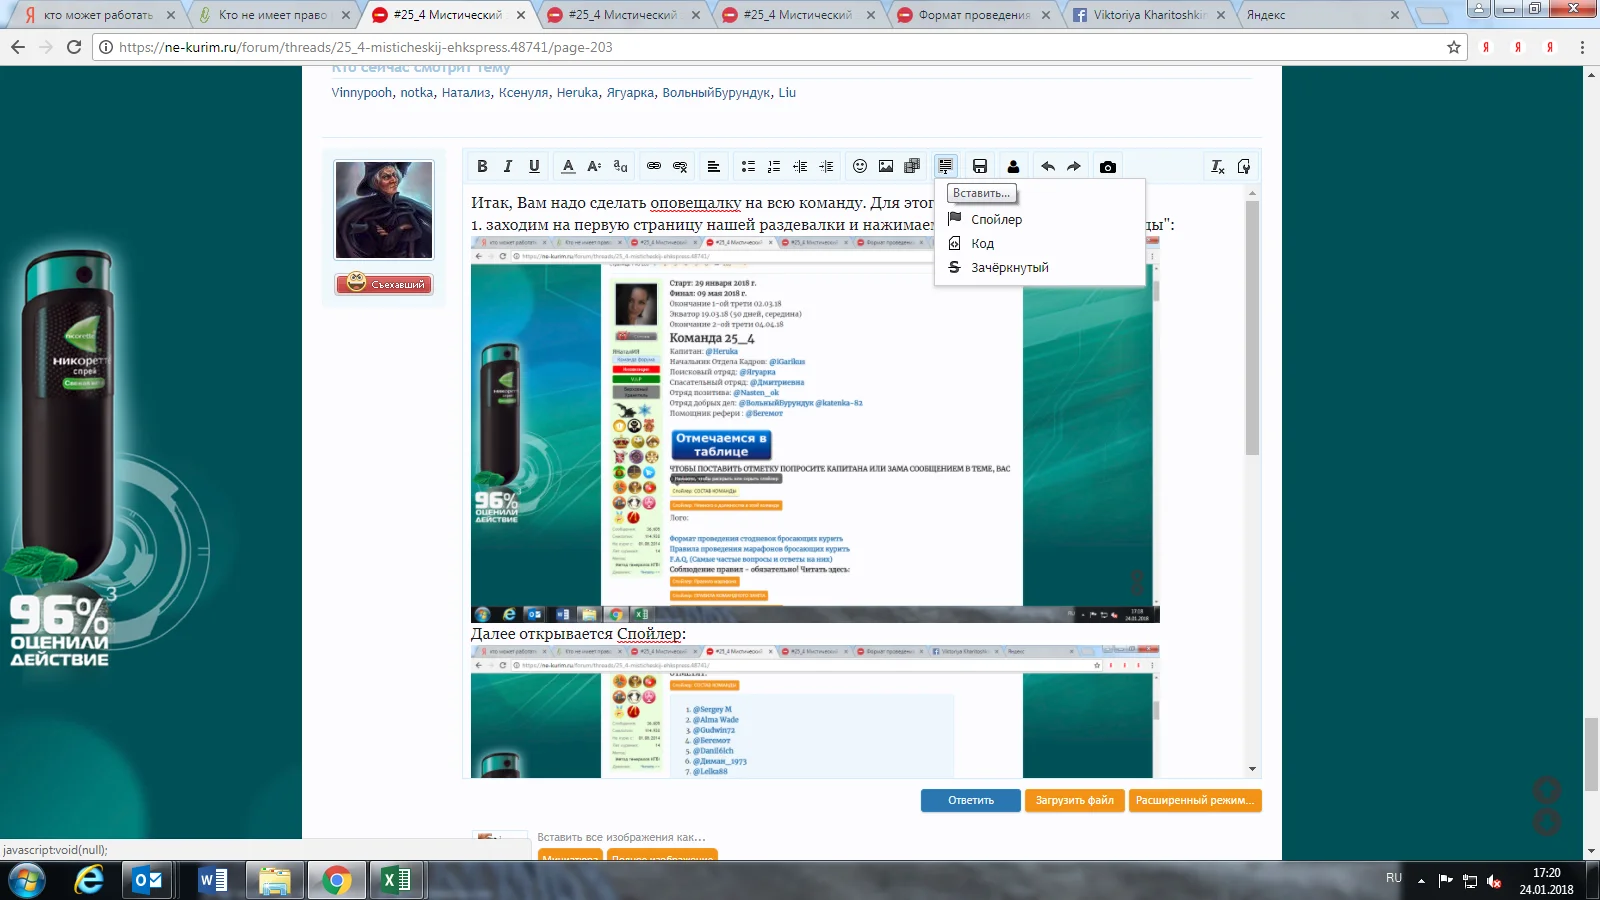The height and width of the screenshot is (900, 1600).
Task: Open the smilies picker
Action: pos(860,166)
